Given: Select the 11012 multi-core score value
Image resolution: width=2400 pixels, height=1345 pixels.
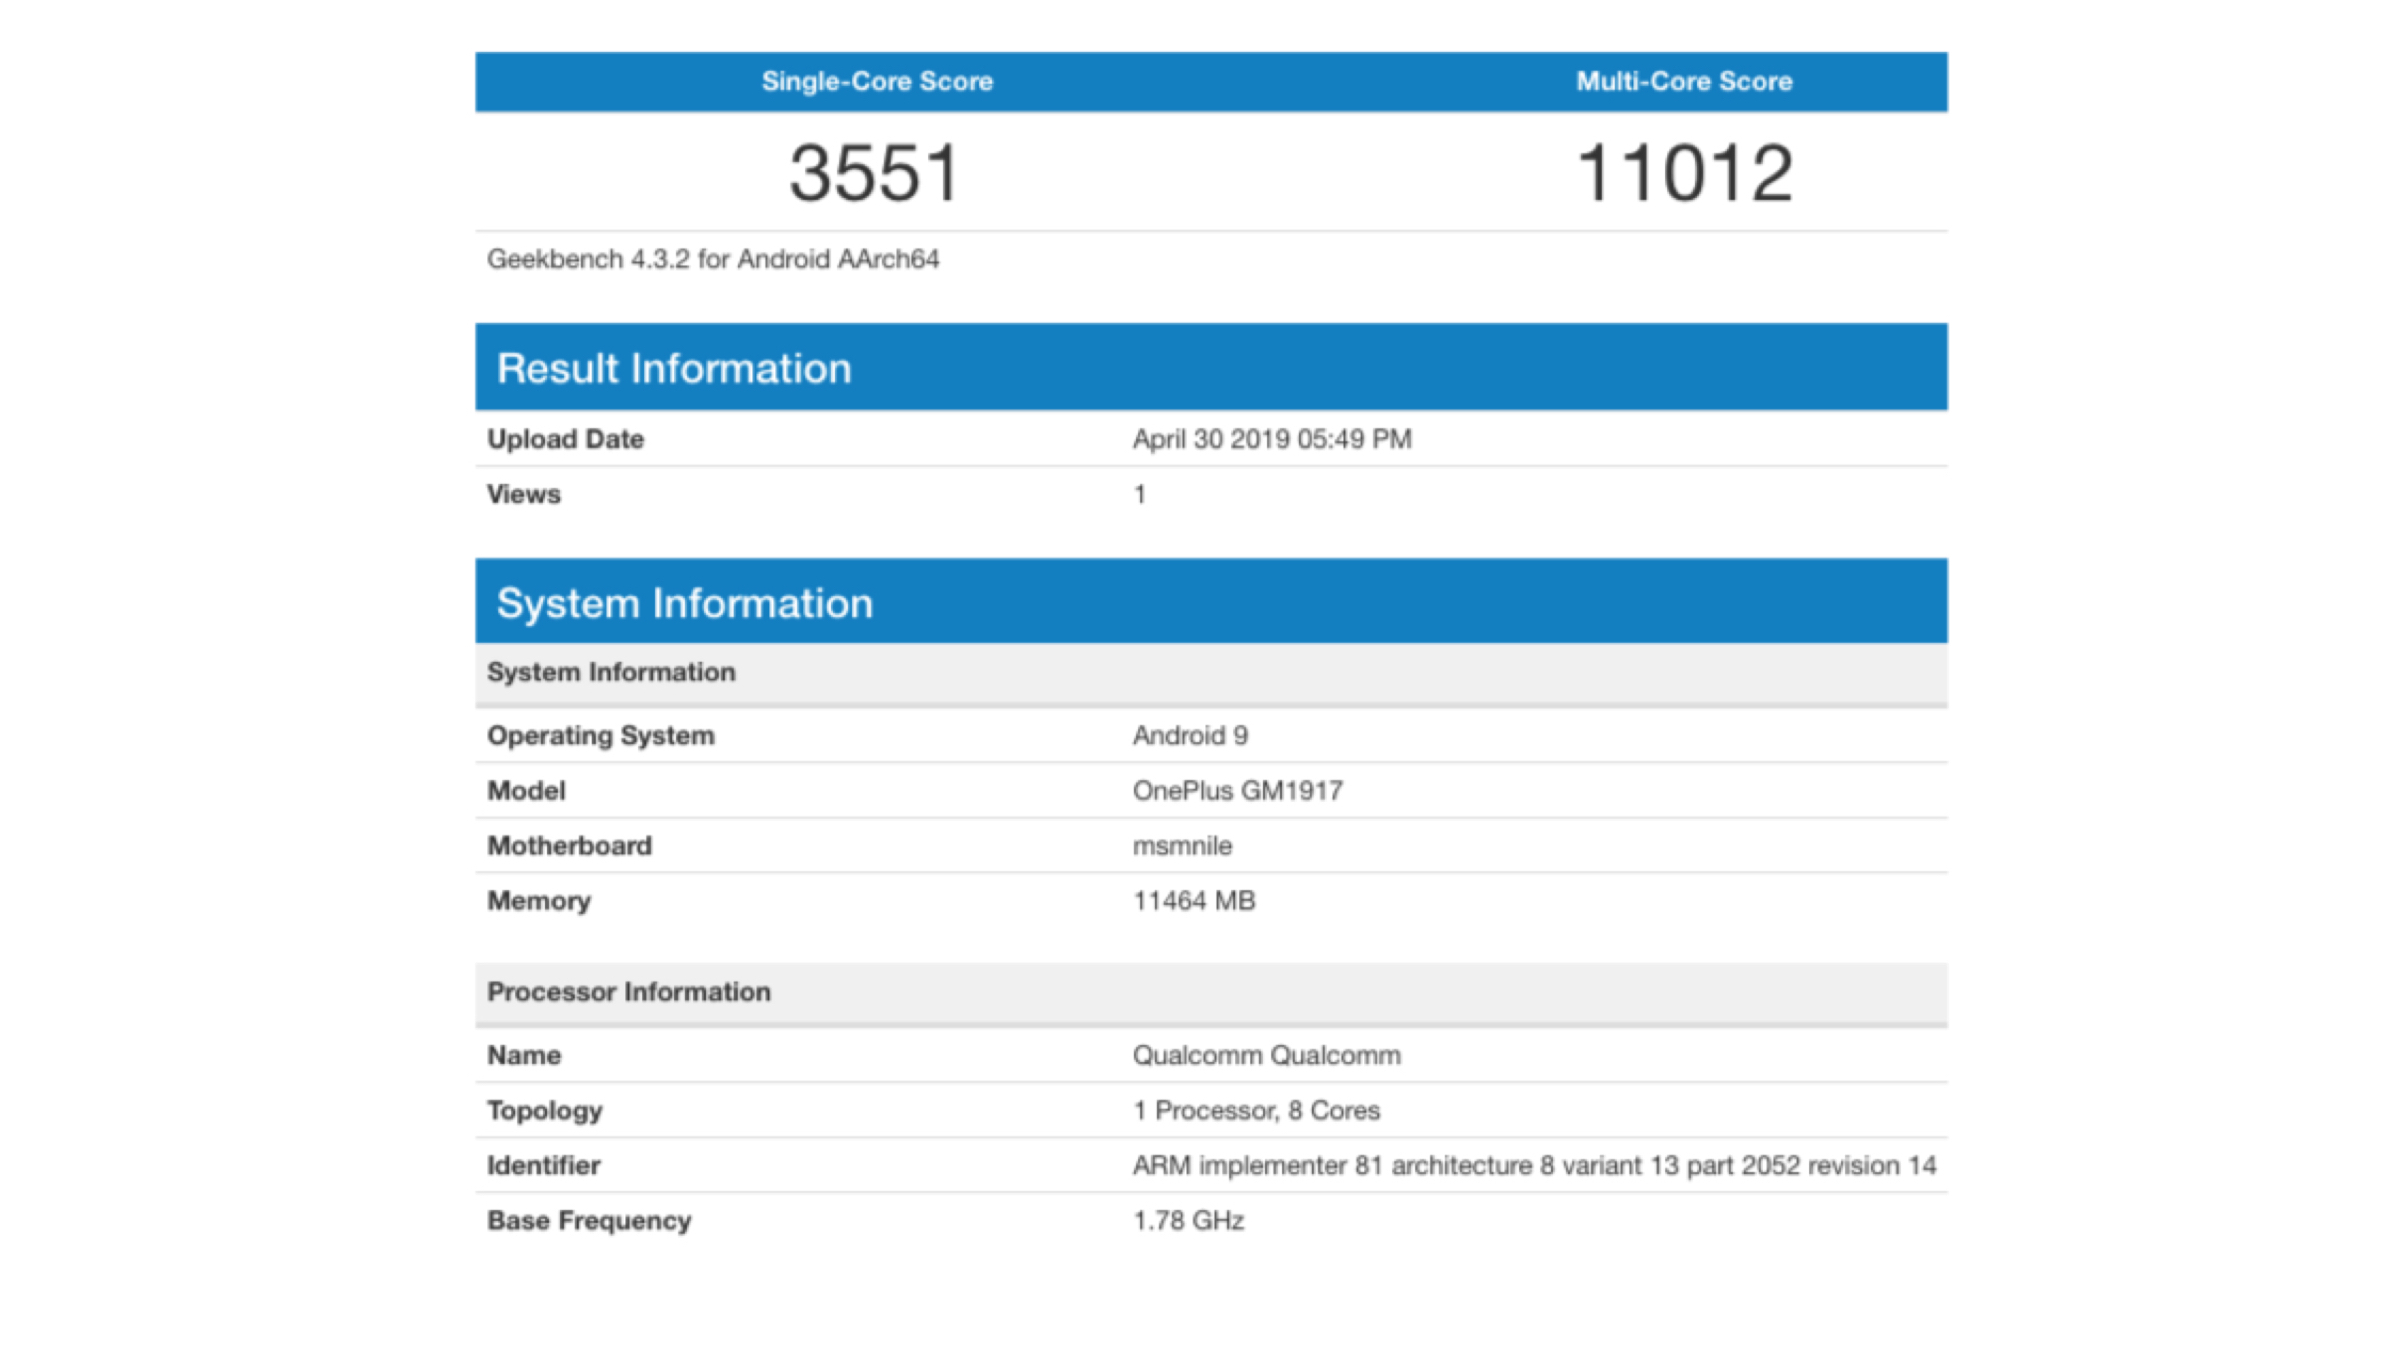Looking at the screenshot, I should click(1684, 173).
